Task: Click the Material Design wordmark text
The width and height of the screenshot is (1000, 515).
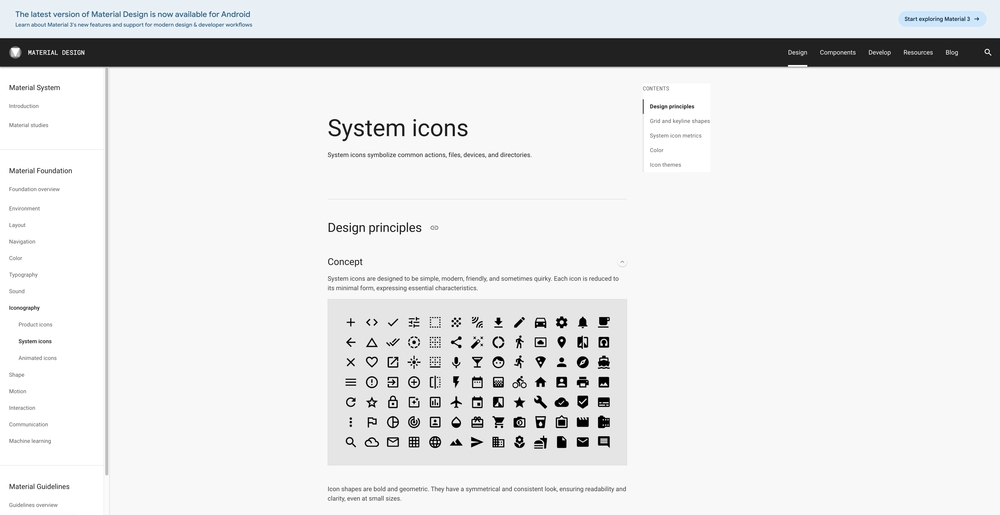Action: pyautogui.click(x=56, y=52)
